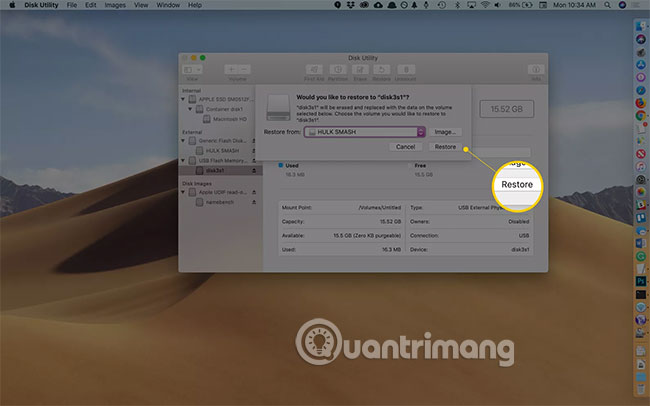Collapse the APPLE SSD disk tree item
Viewport: 650px width, 406px height.
[x=183, y=101]
